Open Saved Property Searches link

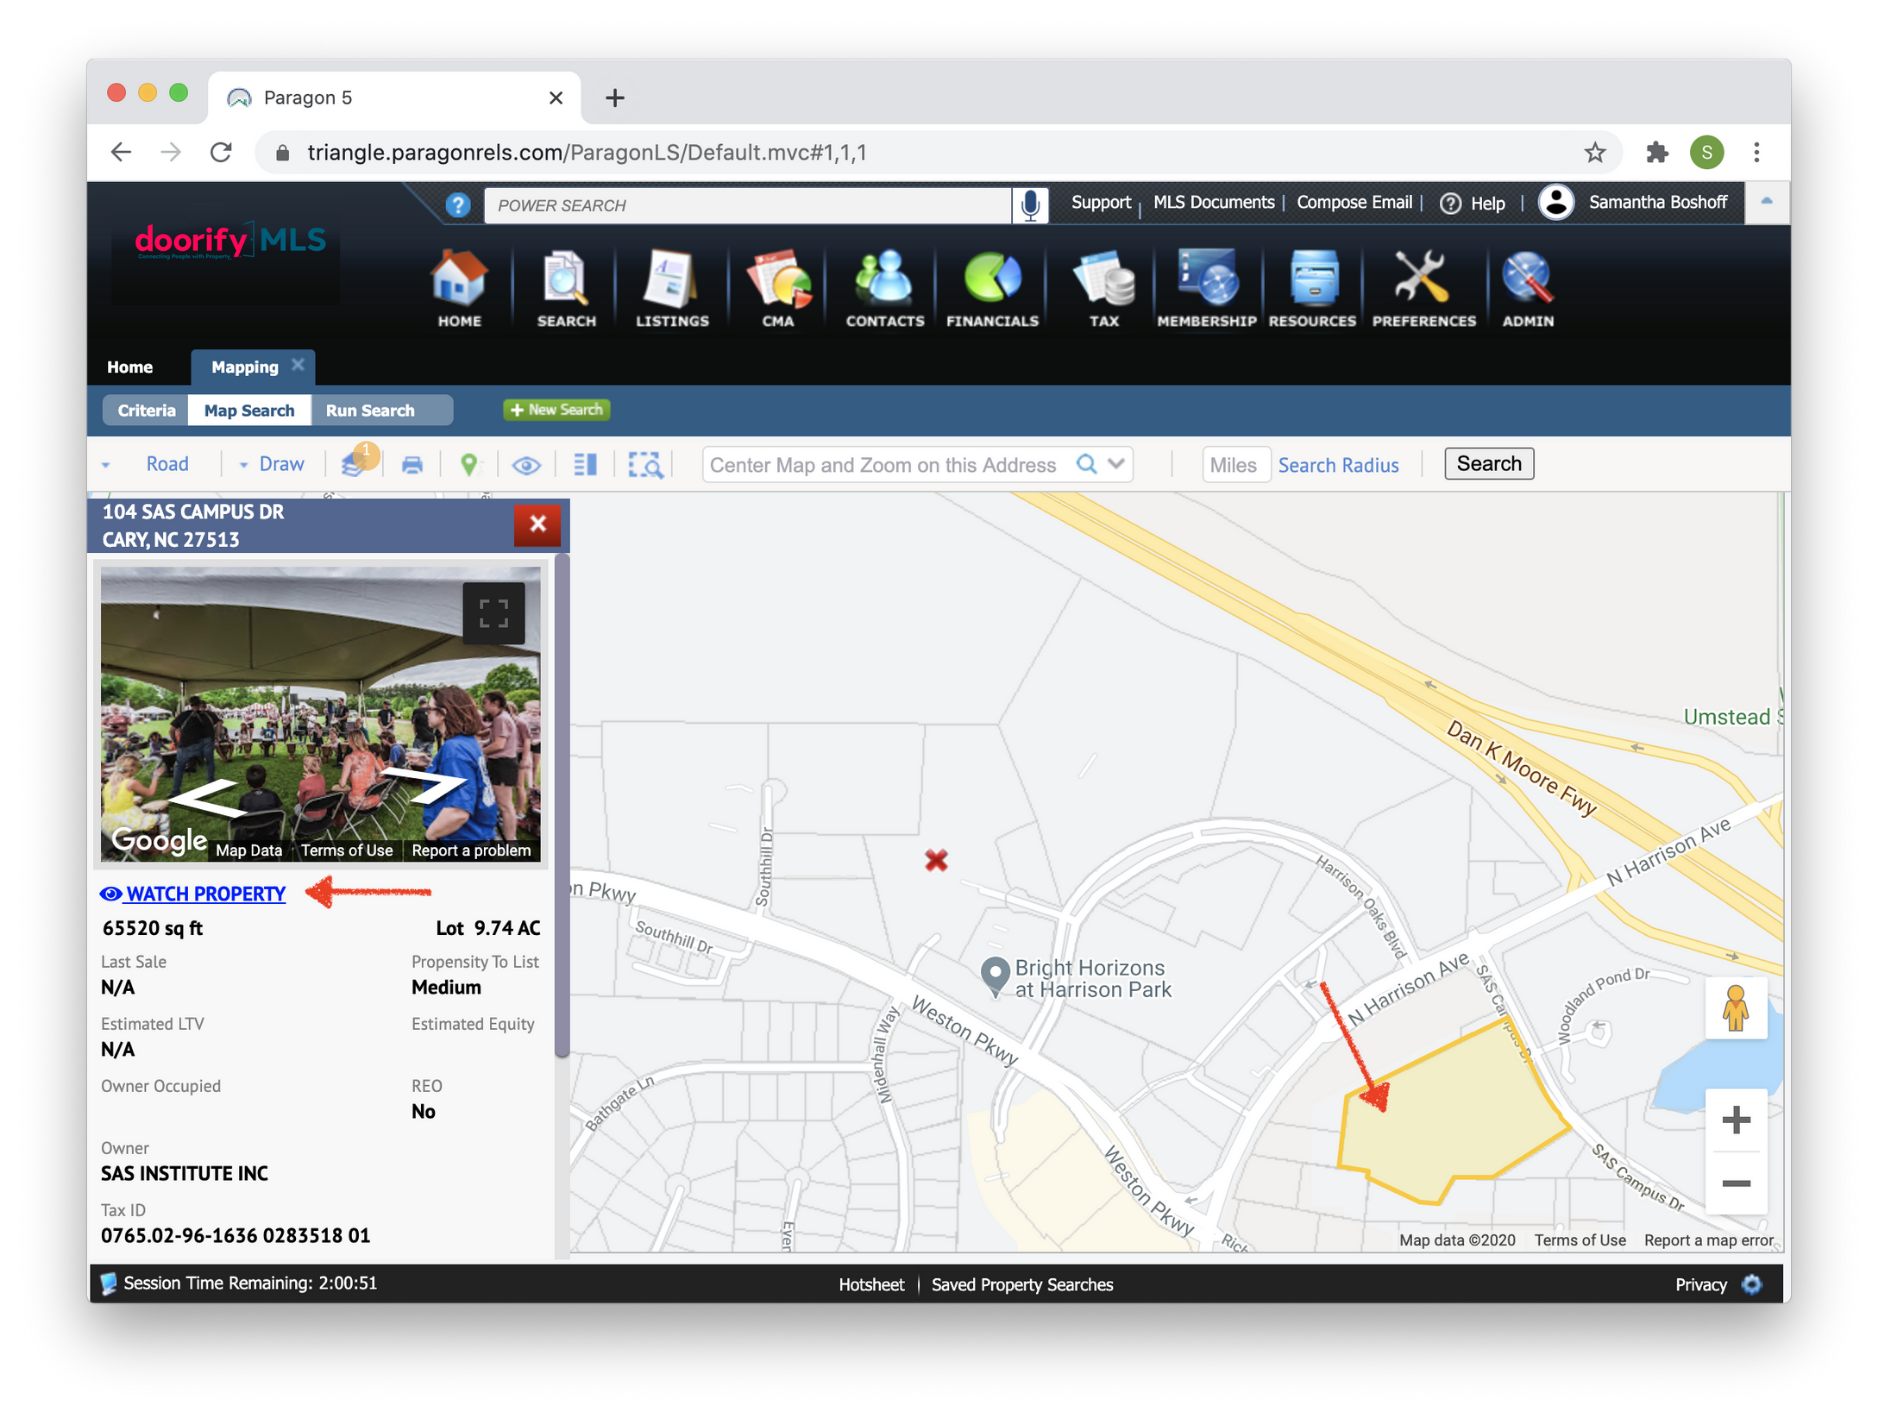pos(1022,1285)
